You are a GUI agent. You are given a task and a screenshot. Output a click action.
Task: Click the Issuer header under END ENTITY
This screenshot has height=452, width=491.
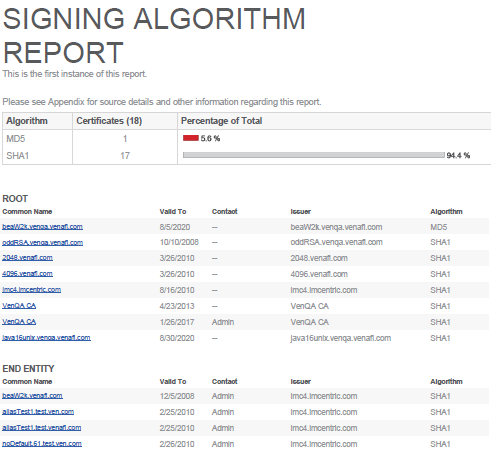point(300,381)
